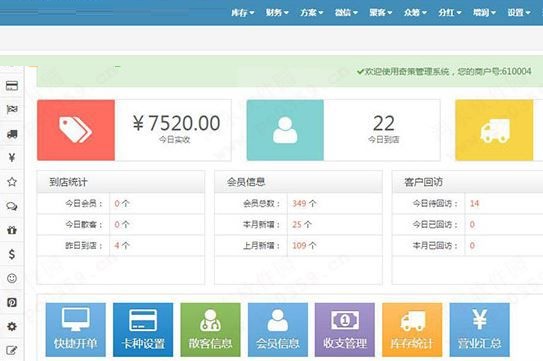Select the gift box sidebar icon
The width and height of the screenshot is (543, 361).
tap(12, 230)
